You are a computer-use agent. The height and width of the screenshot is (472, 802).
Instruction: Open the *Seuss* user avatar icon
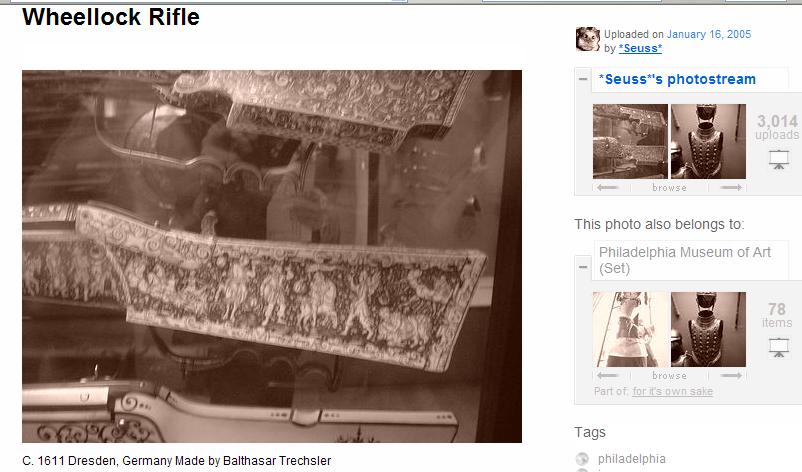588,39
